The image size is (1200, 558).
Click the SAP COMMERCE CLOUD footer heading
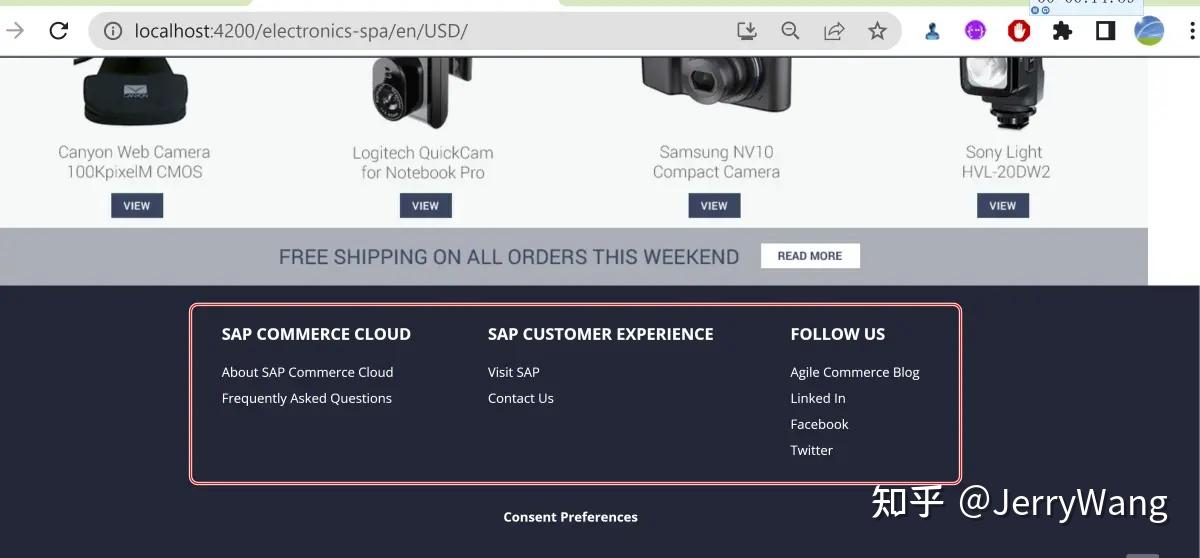pyautogui.click(x=316, y=334)
